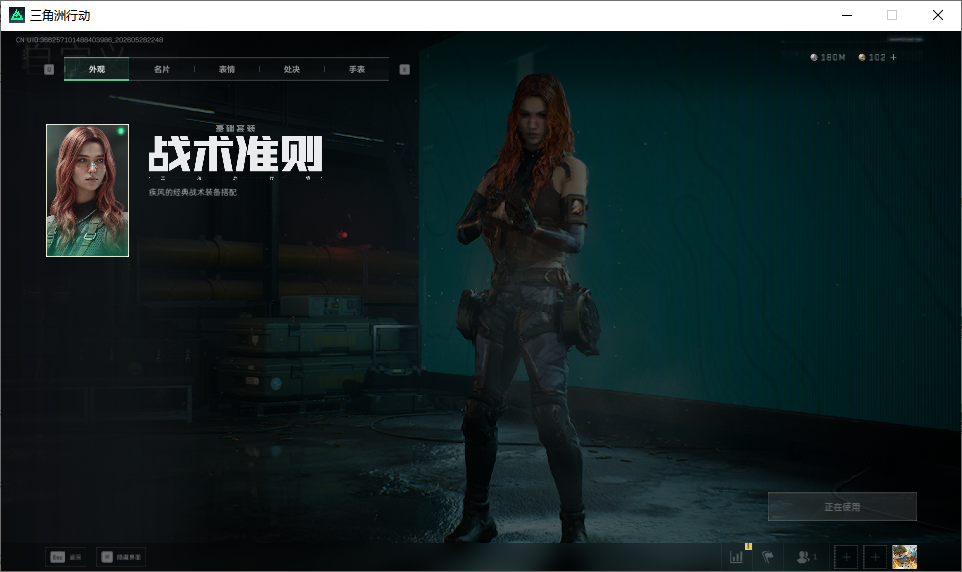
Task: Open the flag icon in bottom bar
Action: click(768, 557)
